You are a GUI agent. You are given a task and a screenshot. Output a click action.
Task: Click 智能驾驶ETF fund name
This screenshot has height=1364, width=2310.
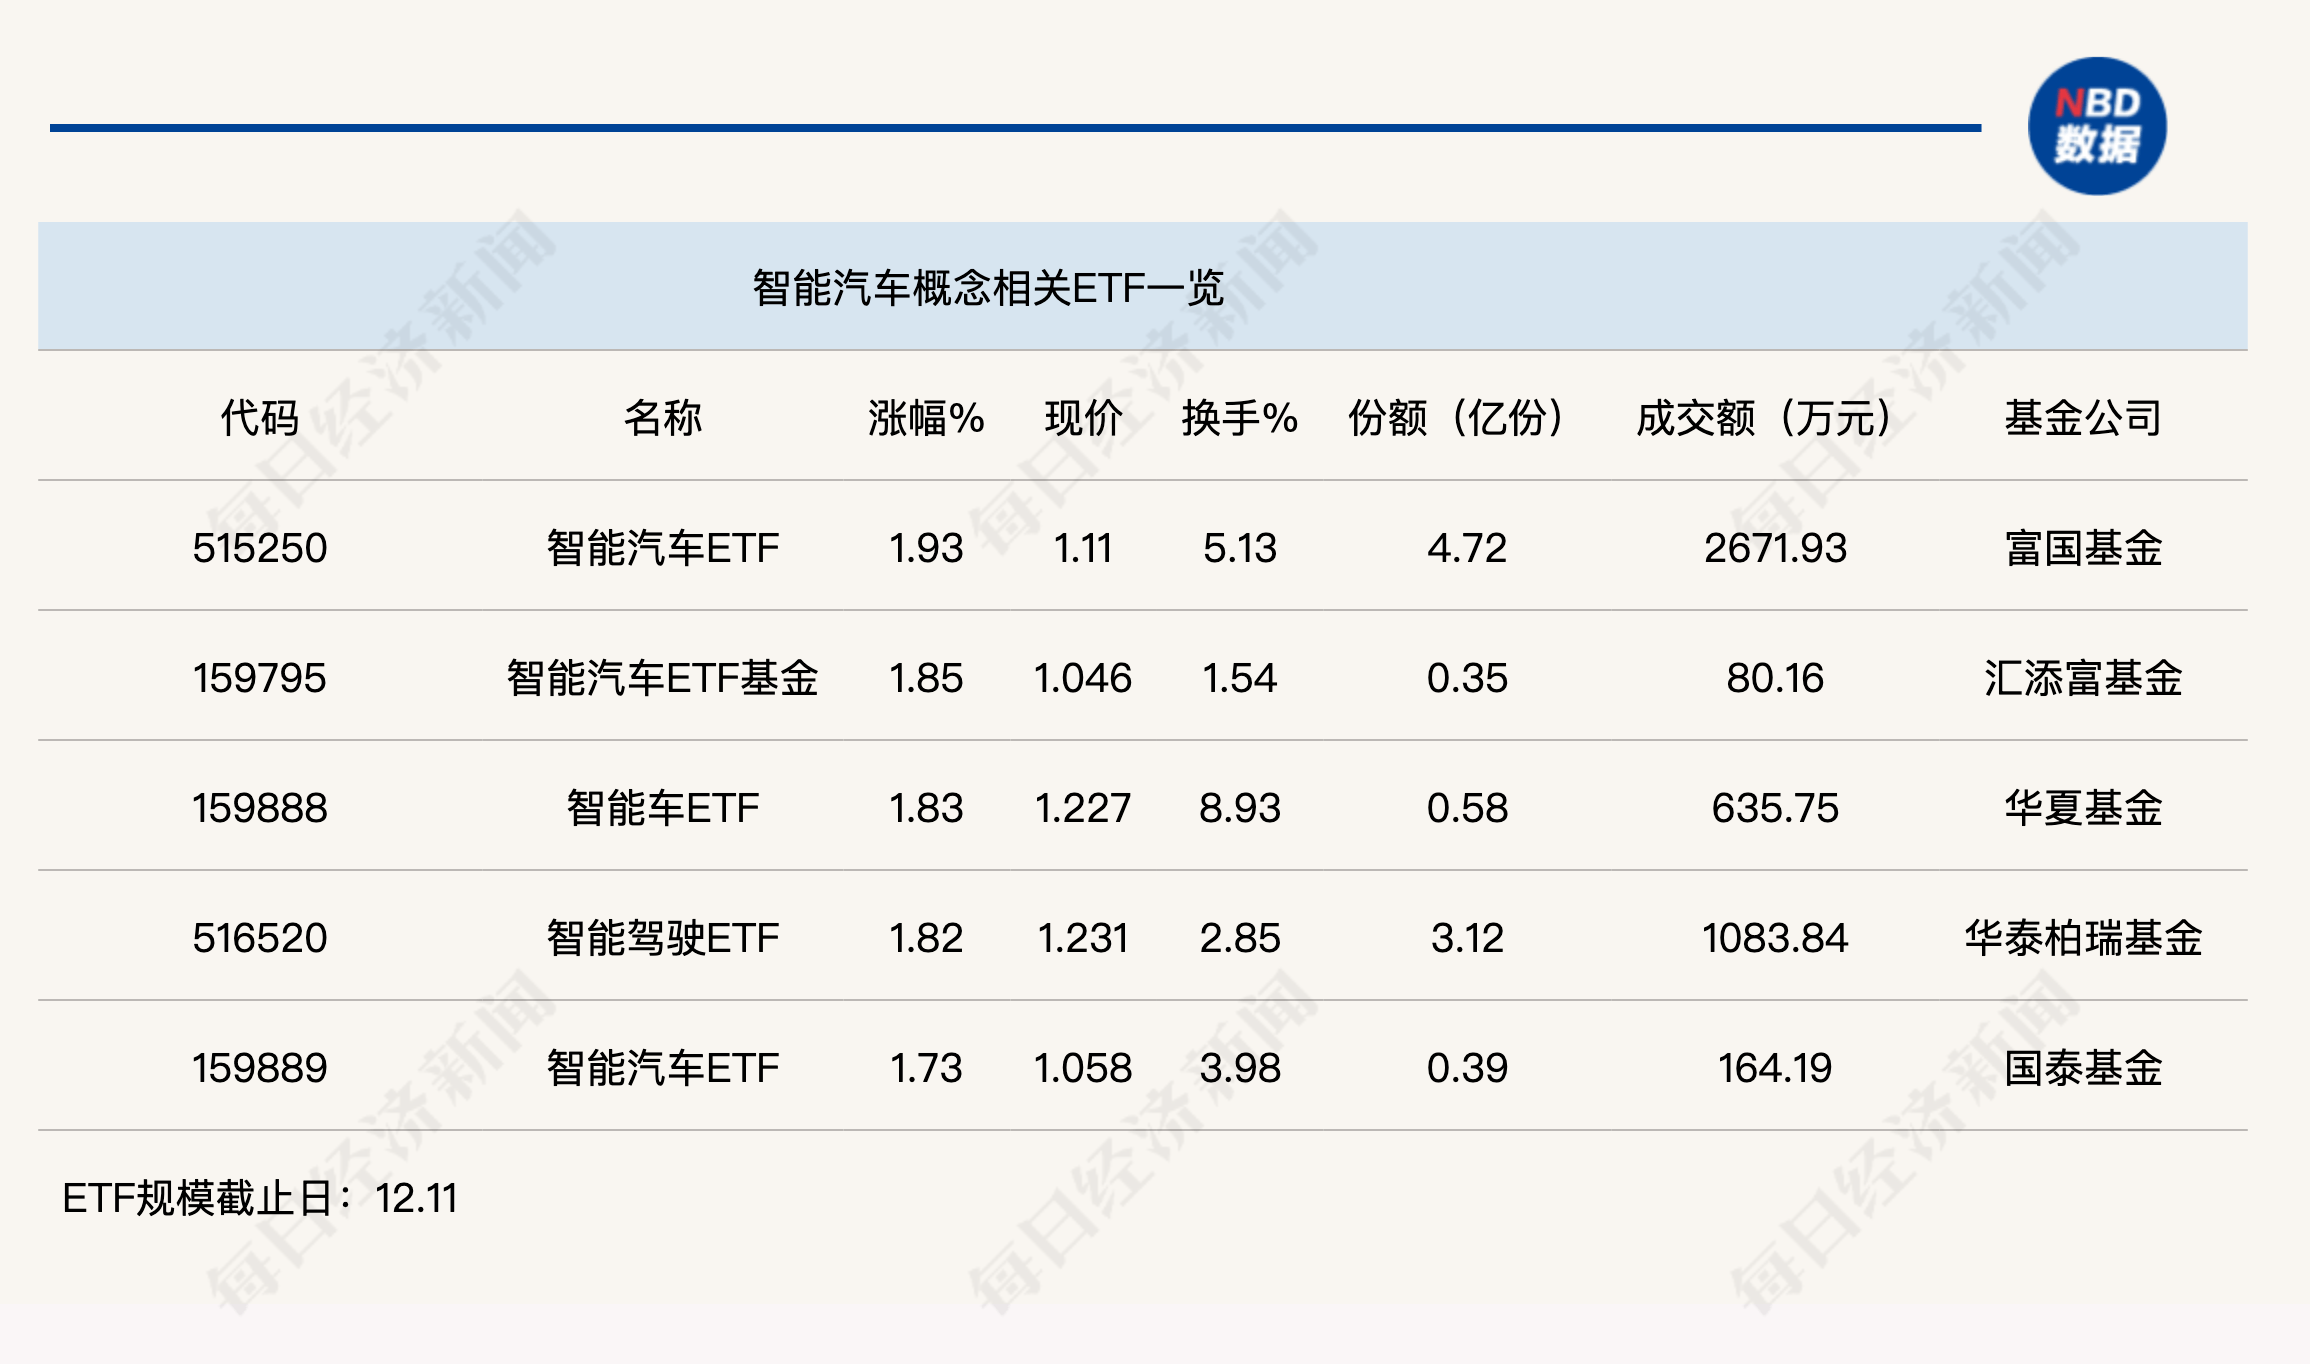click(662, 938)
